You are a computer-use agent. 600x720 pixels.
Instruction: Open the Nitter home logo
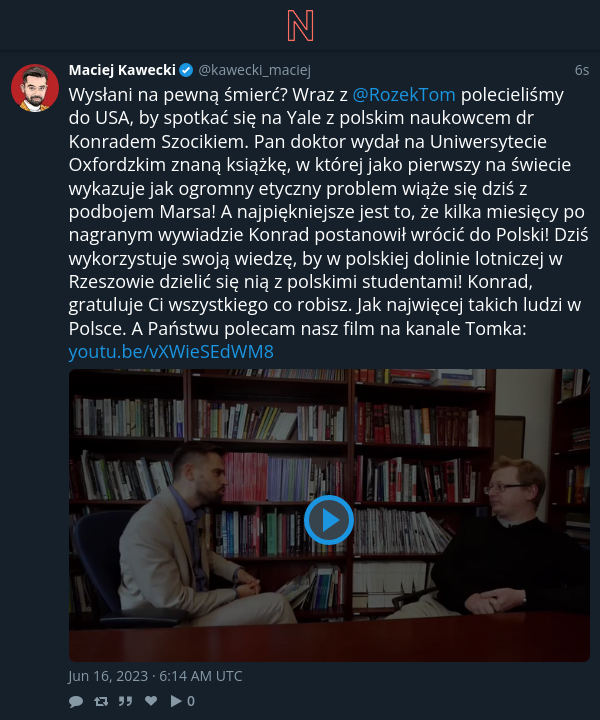(x=300, y=26)
